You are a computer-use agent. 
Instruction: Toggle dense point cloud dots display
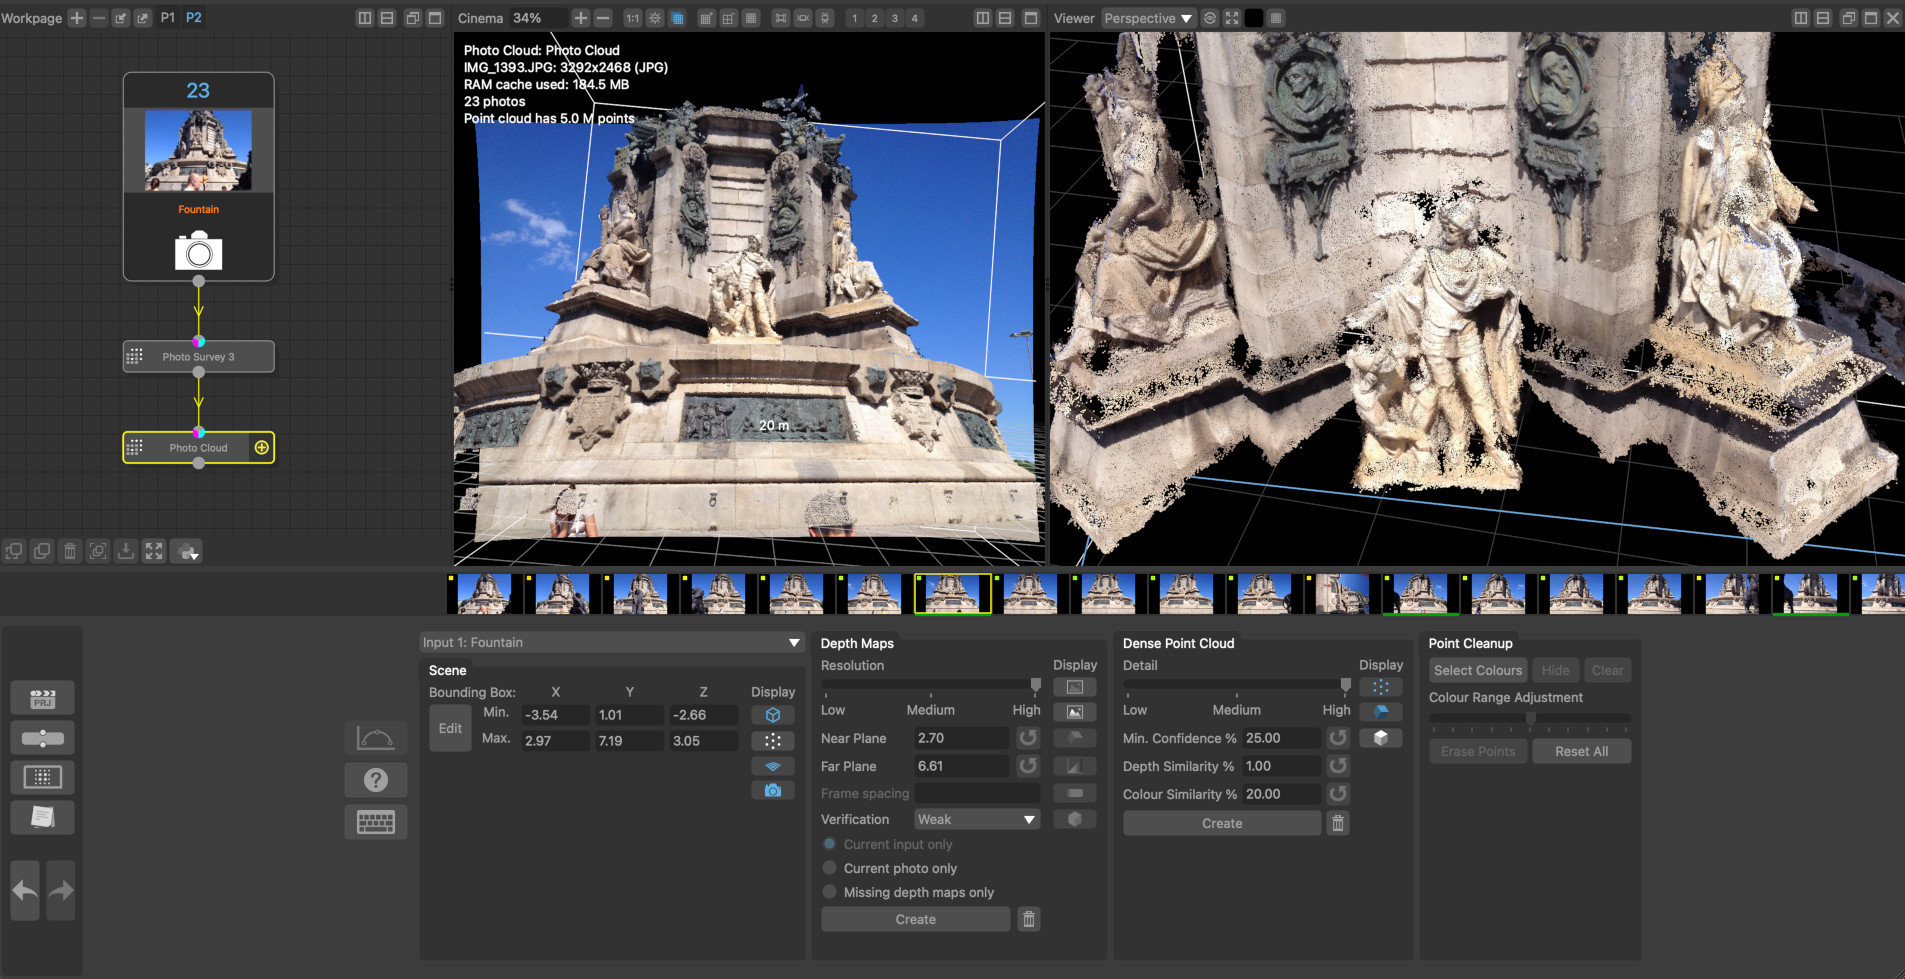click(1381, 687)
